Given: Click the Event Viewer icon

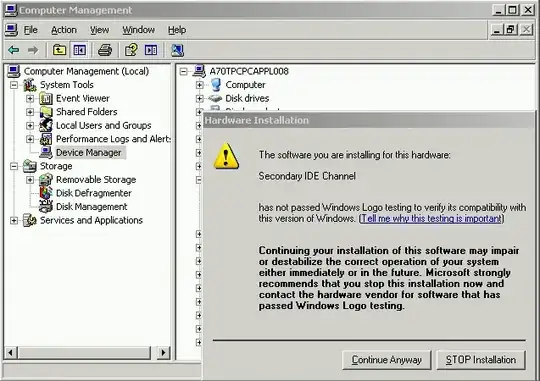Looking at the screenshot, I should (46, 99).
